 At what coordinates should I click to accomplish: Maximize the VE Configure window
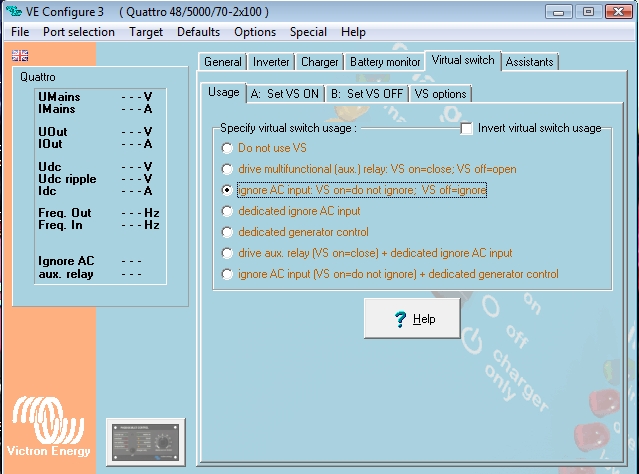(x=588, y=11)
